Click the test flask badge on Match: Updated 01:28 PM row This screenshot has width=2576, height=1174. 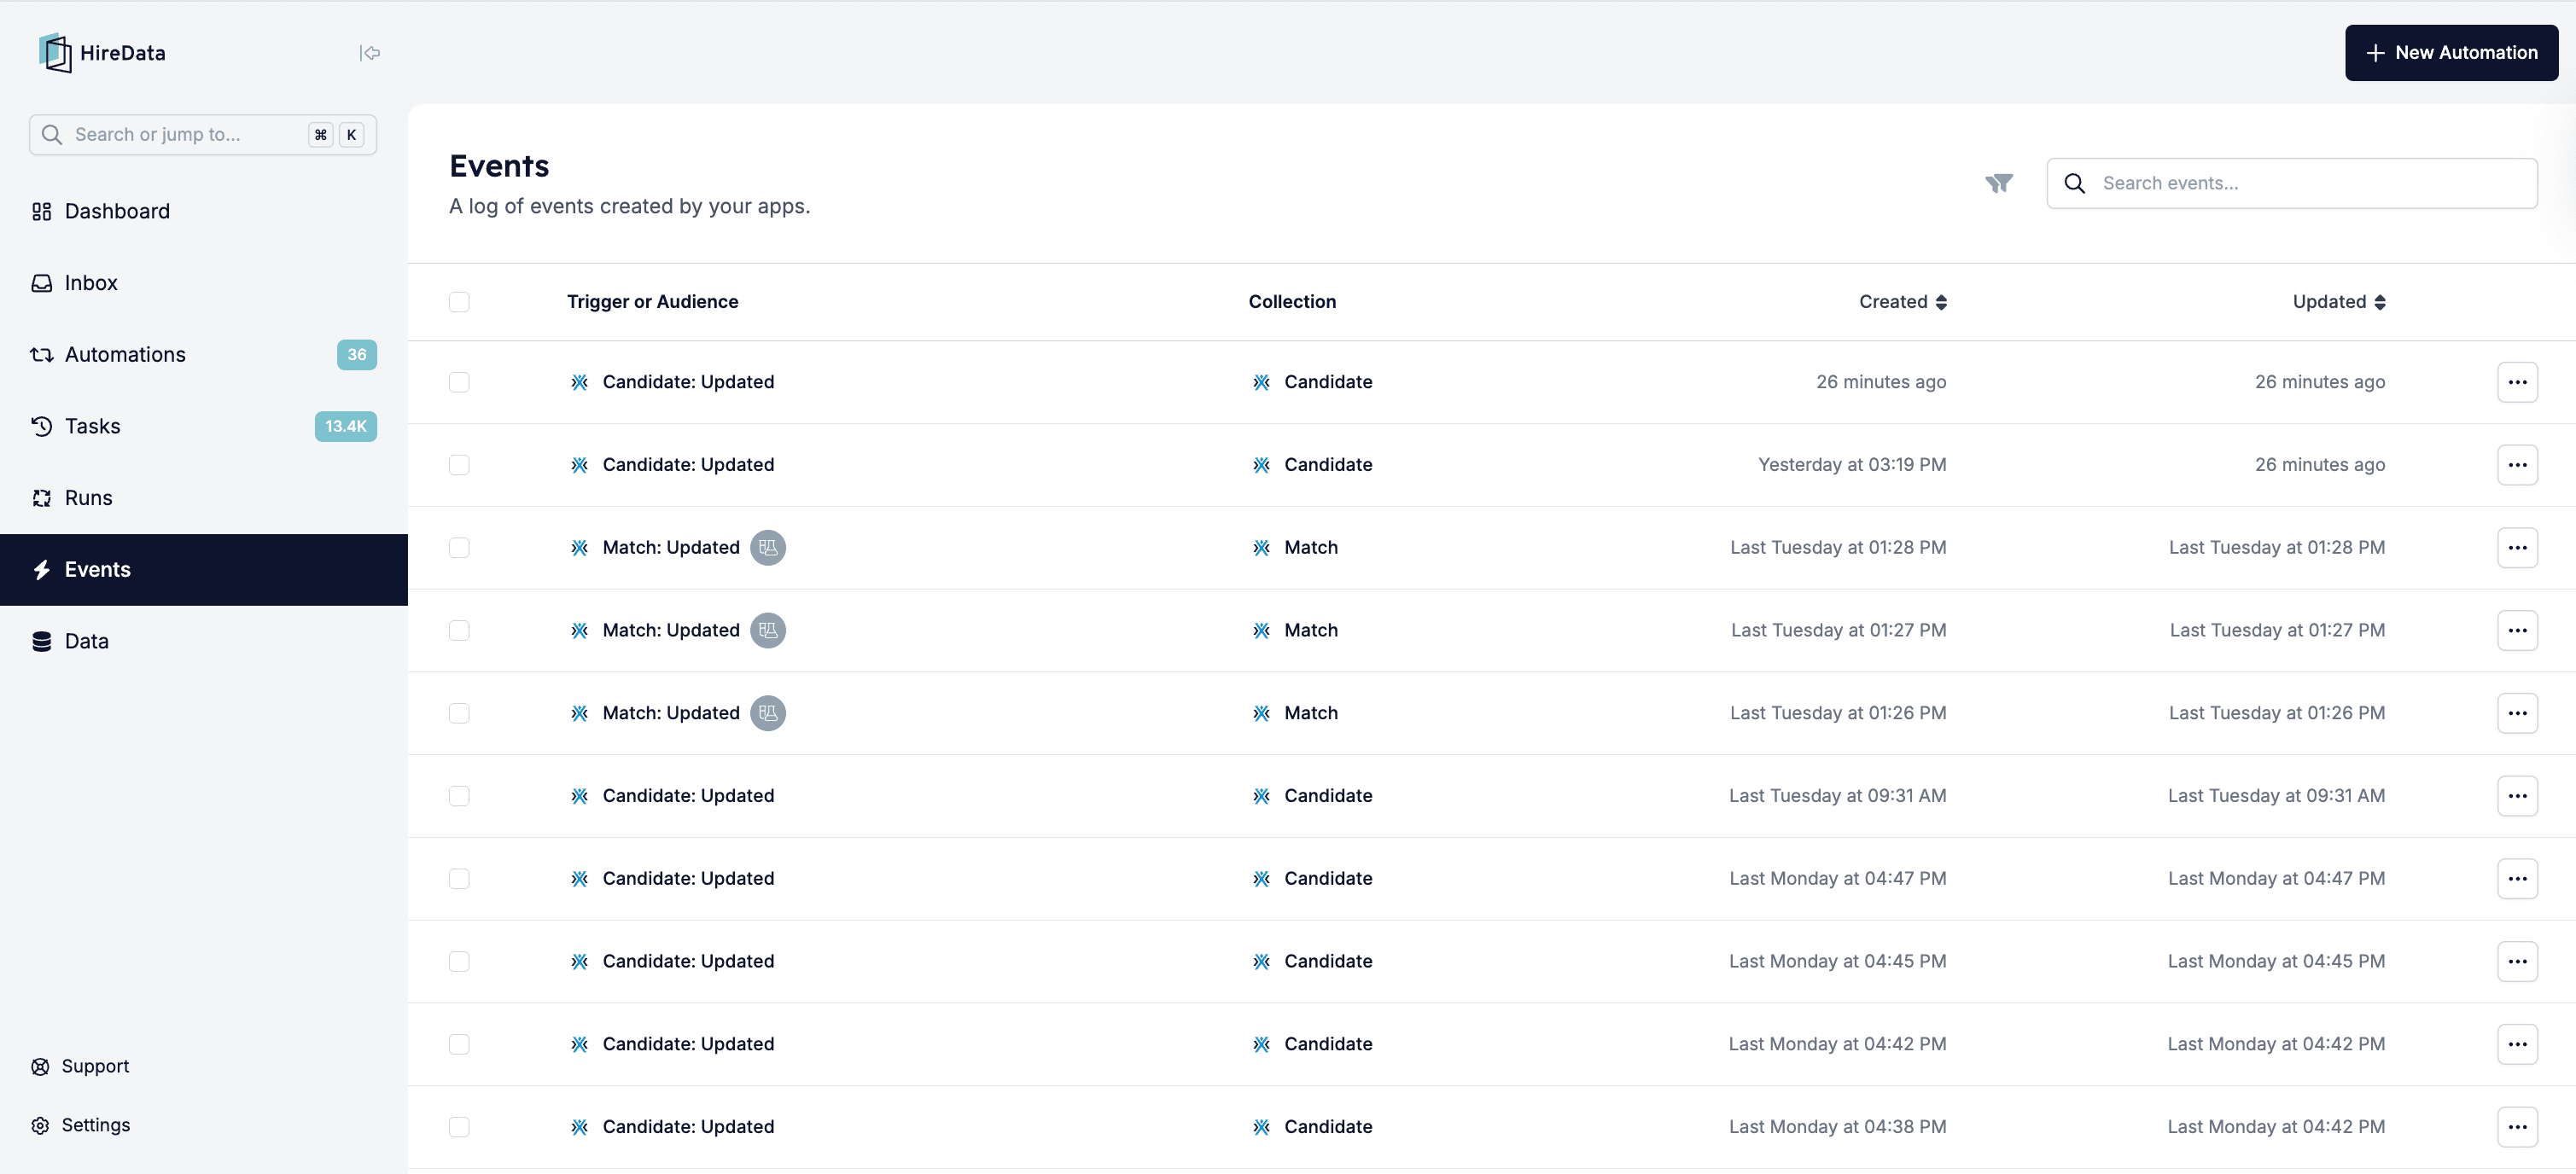coord(768,548)
